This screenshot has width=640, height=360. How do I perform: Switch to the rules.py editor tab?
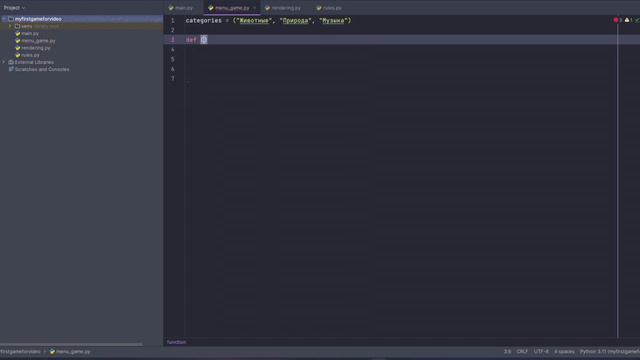pos(329,8)
